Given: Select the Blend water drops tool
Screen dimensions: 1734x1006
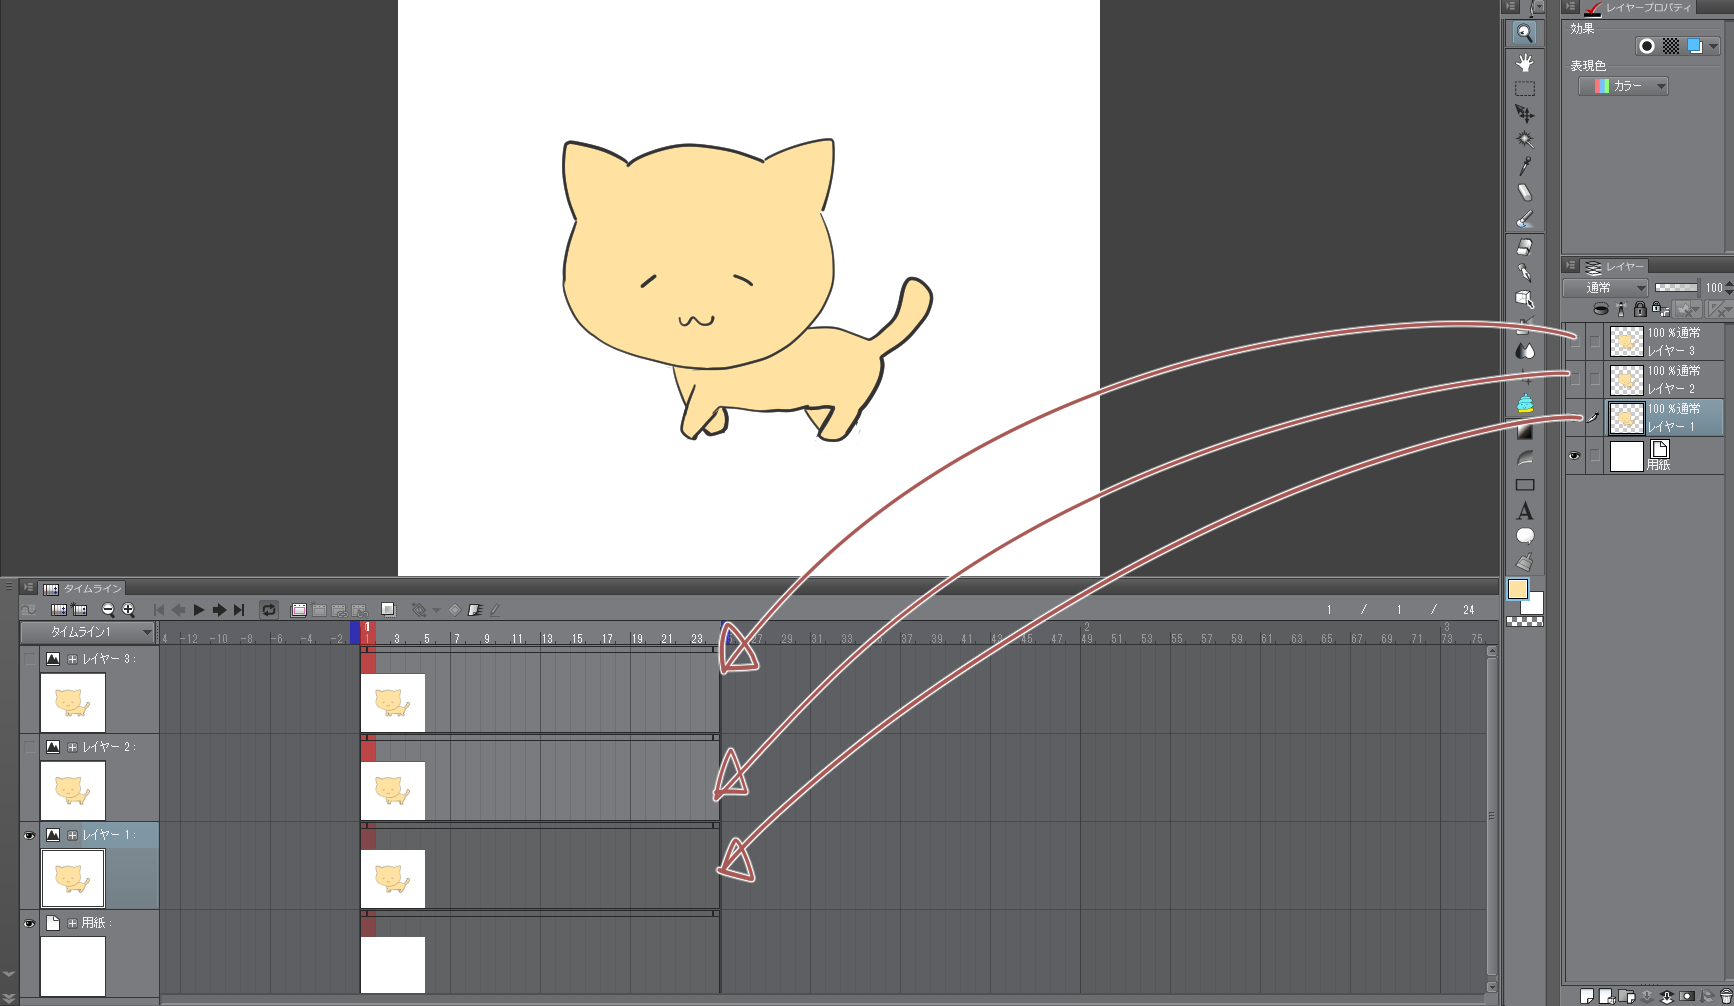Looking at the screenshot, I should click(x=1524, y=350).
